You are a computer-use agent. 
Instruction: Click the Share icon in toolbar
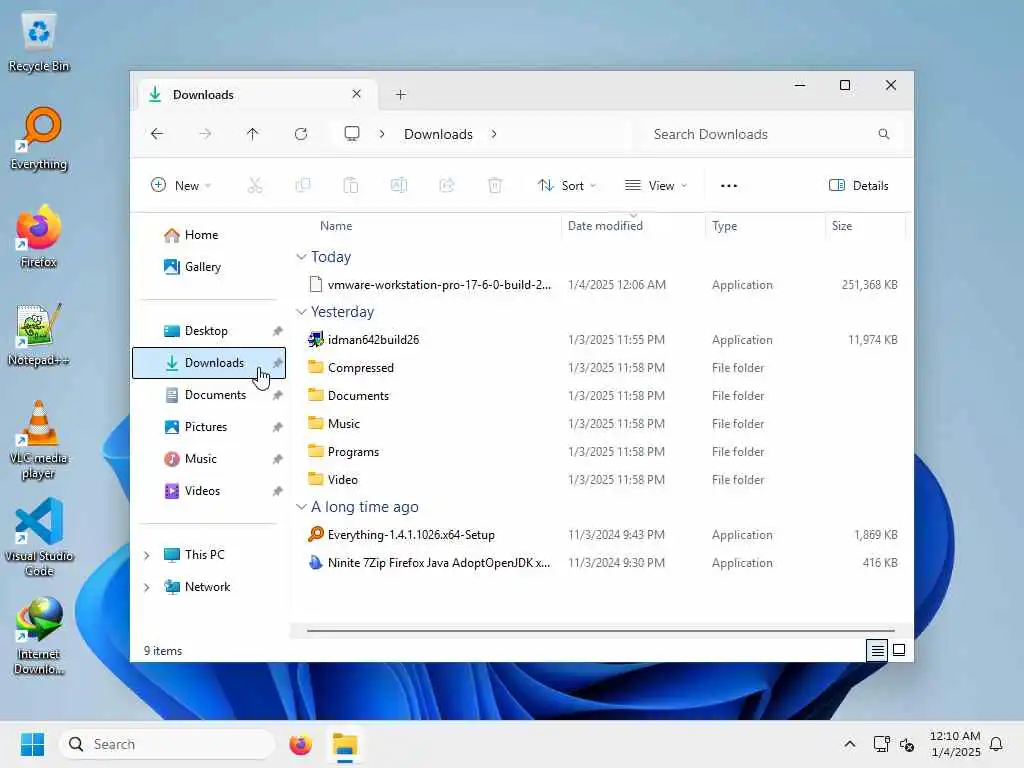pos(447,185)
